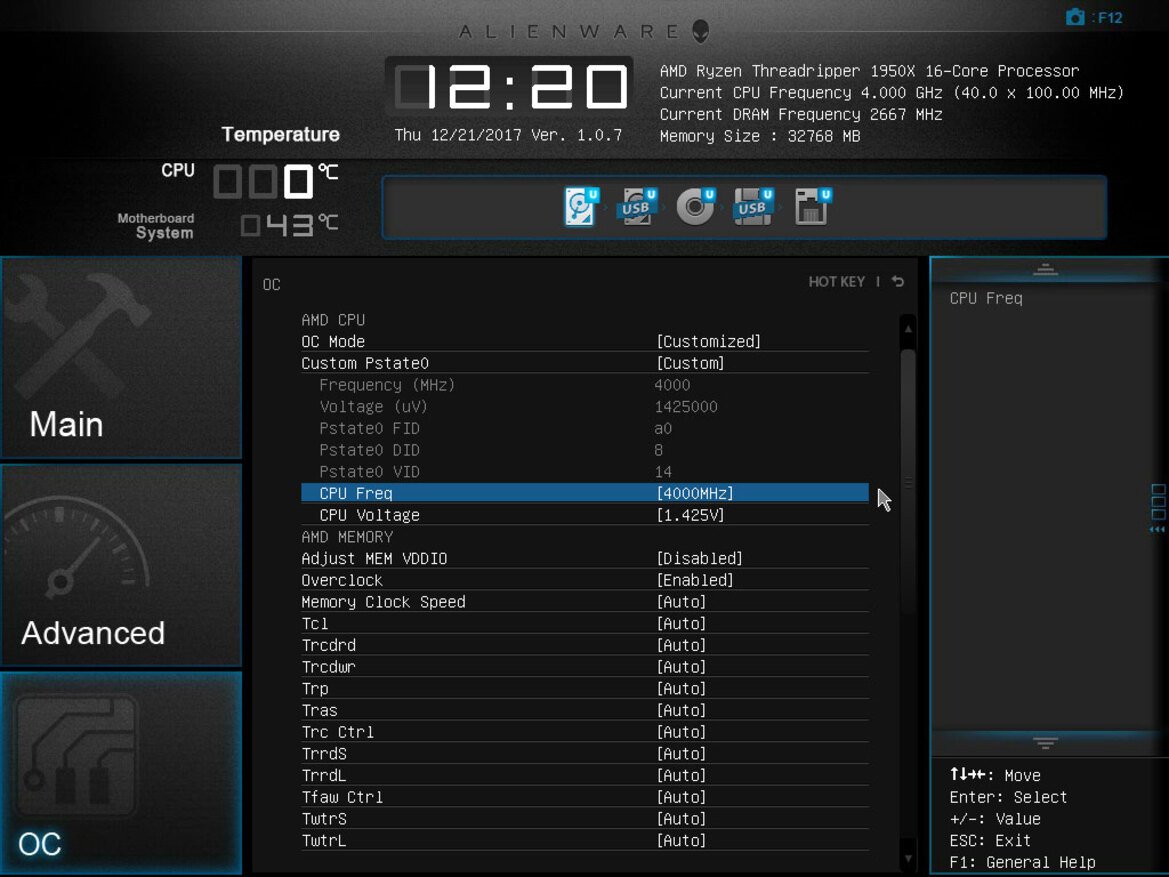The image size is (1169, 877).
Task: Click the Threadripper 1950X processor name
Action: (x=869, y=71)
